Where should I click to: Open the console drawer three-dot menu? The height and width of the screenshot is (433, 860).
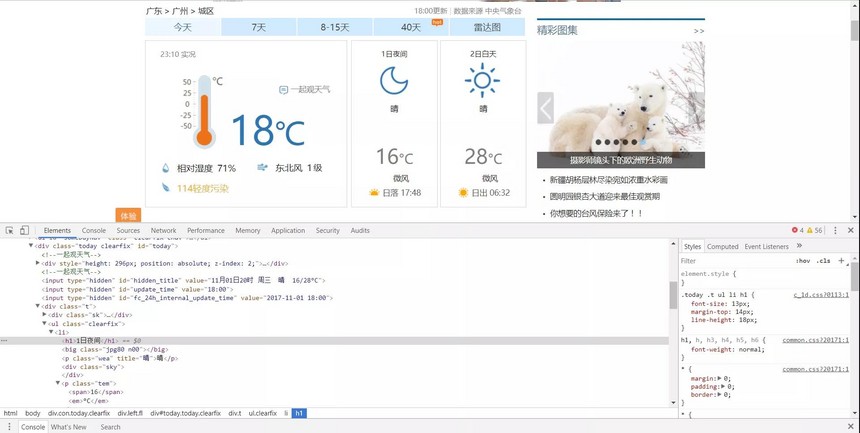tap(8, 427)
